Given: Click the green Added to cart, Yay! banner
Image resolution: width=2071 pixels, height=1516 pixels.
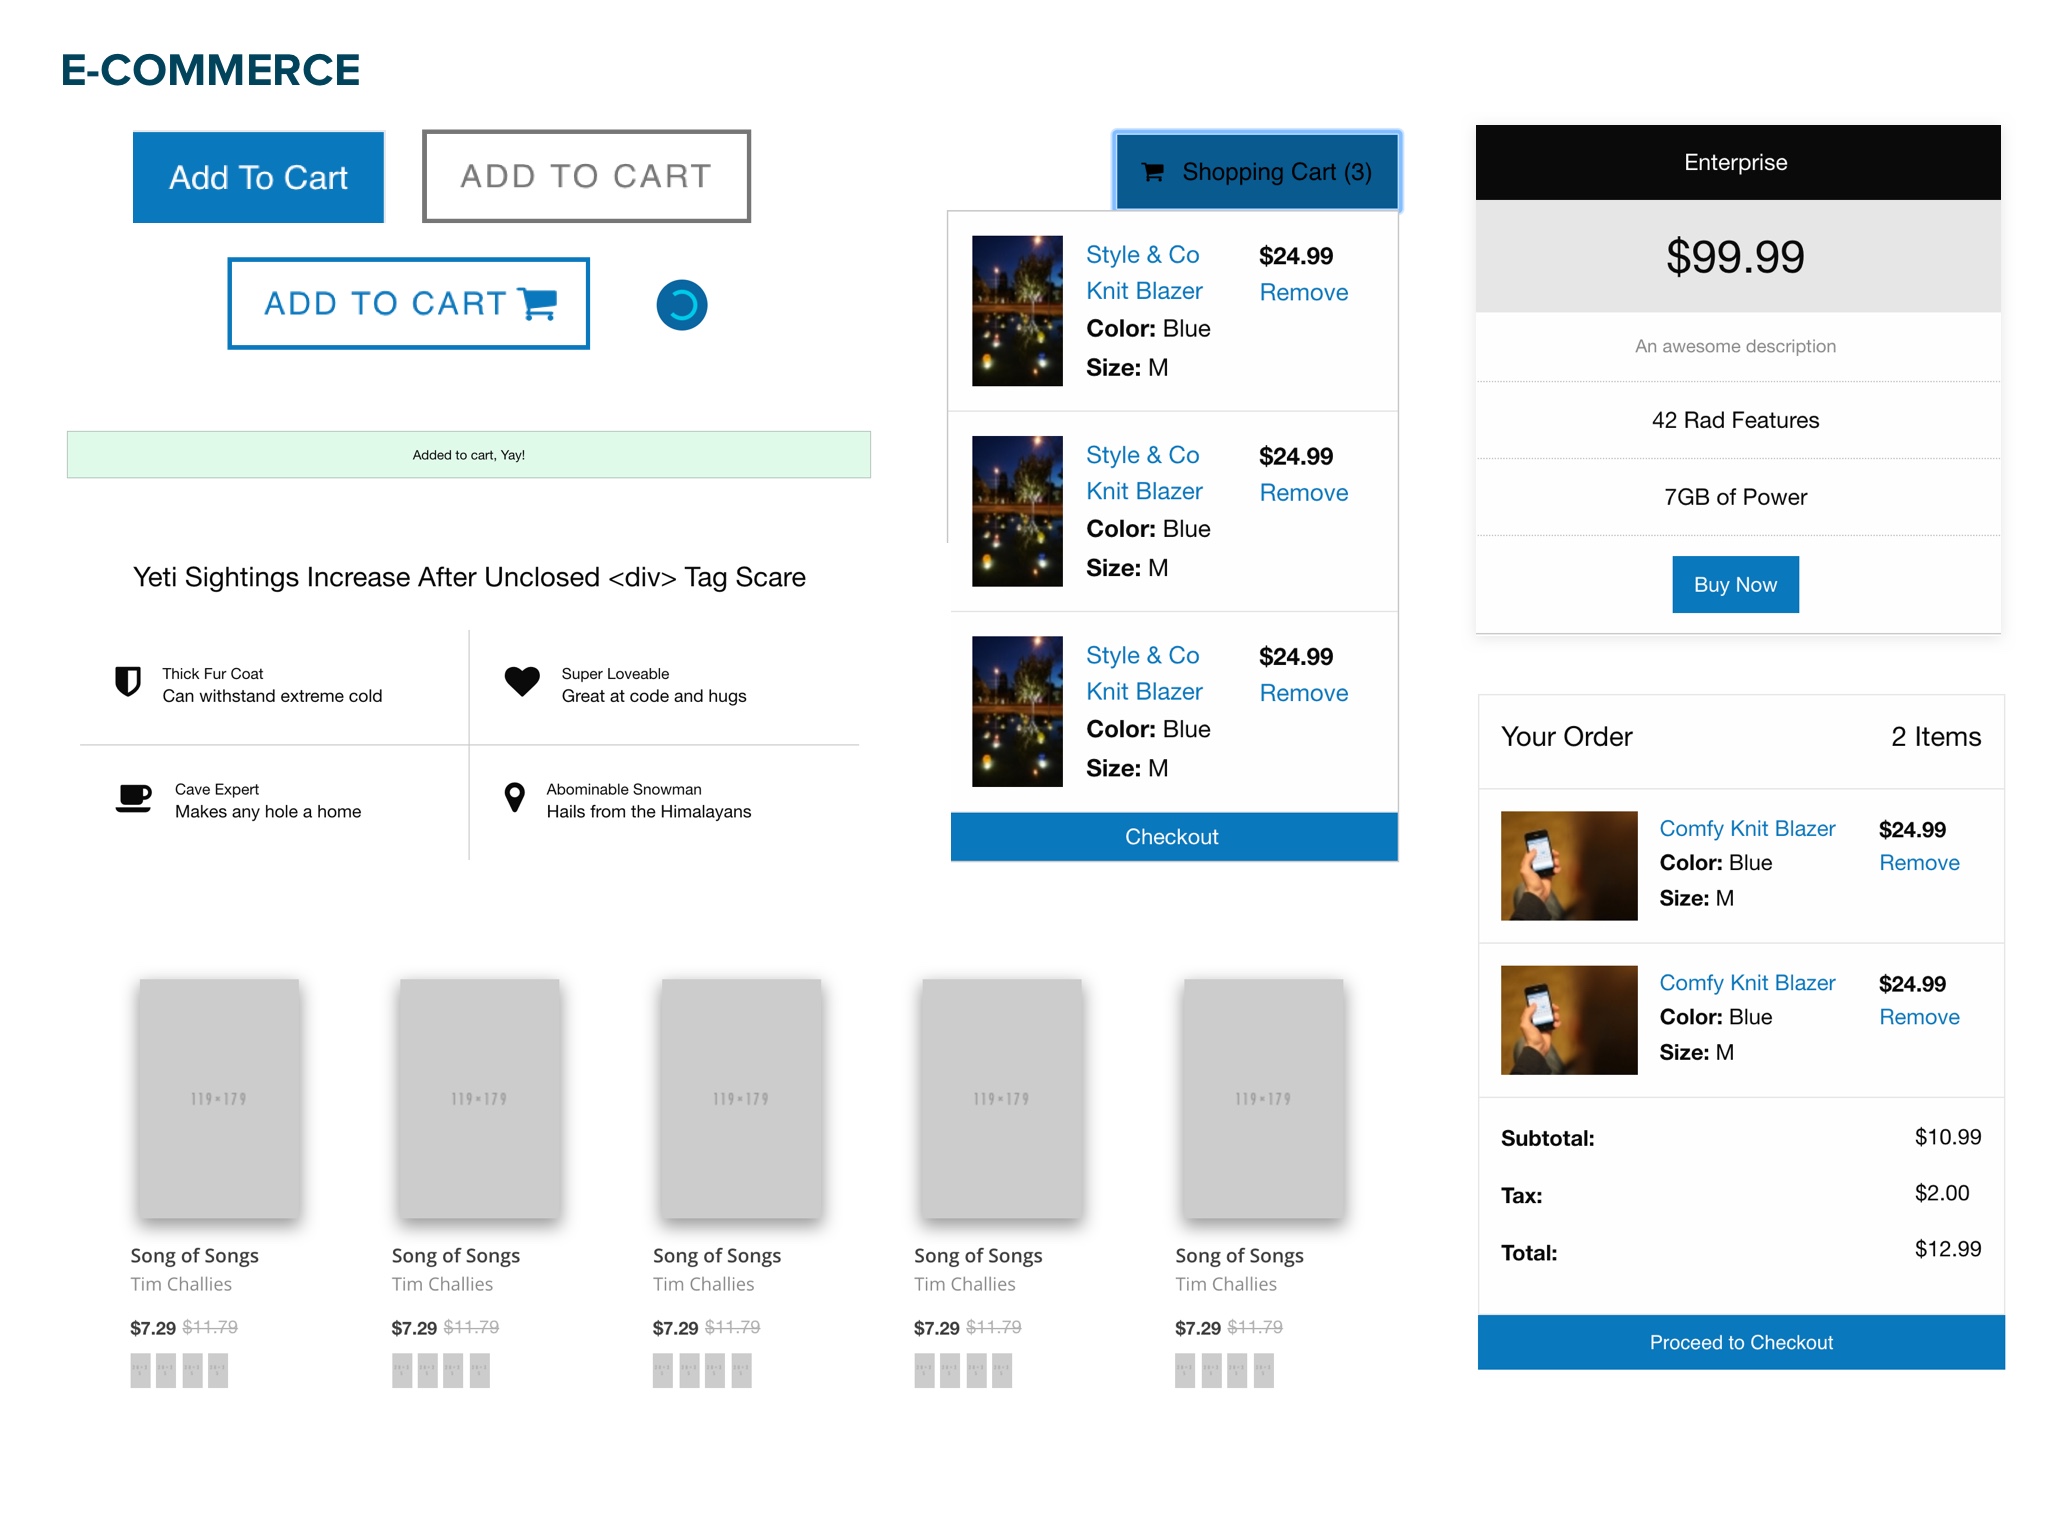Looking at the screenshot, I should (469, 455).
